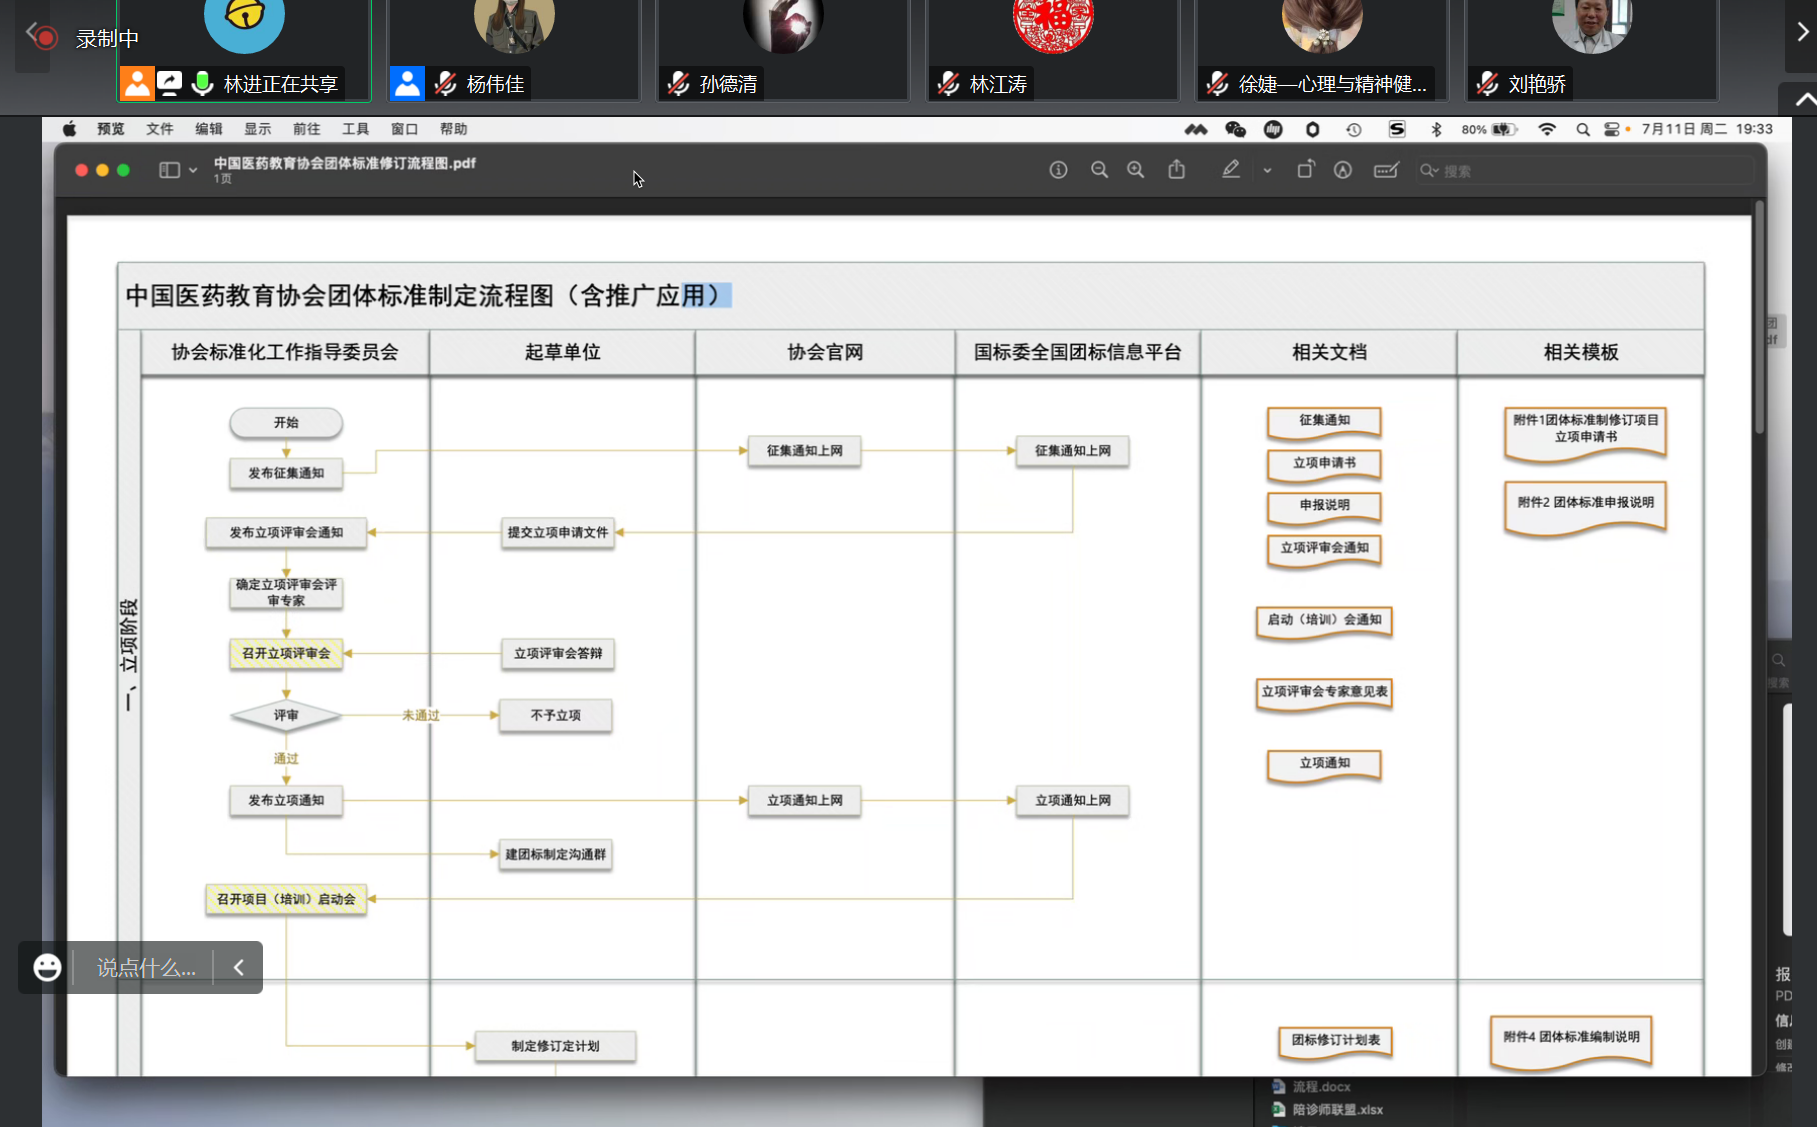Click the recording indicator icon 录制中

[x=44, y=38]
